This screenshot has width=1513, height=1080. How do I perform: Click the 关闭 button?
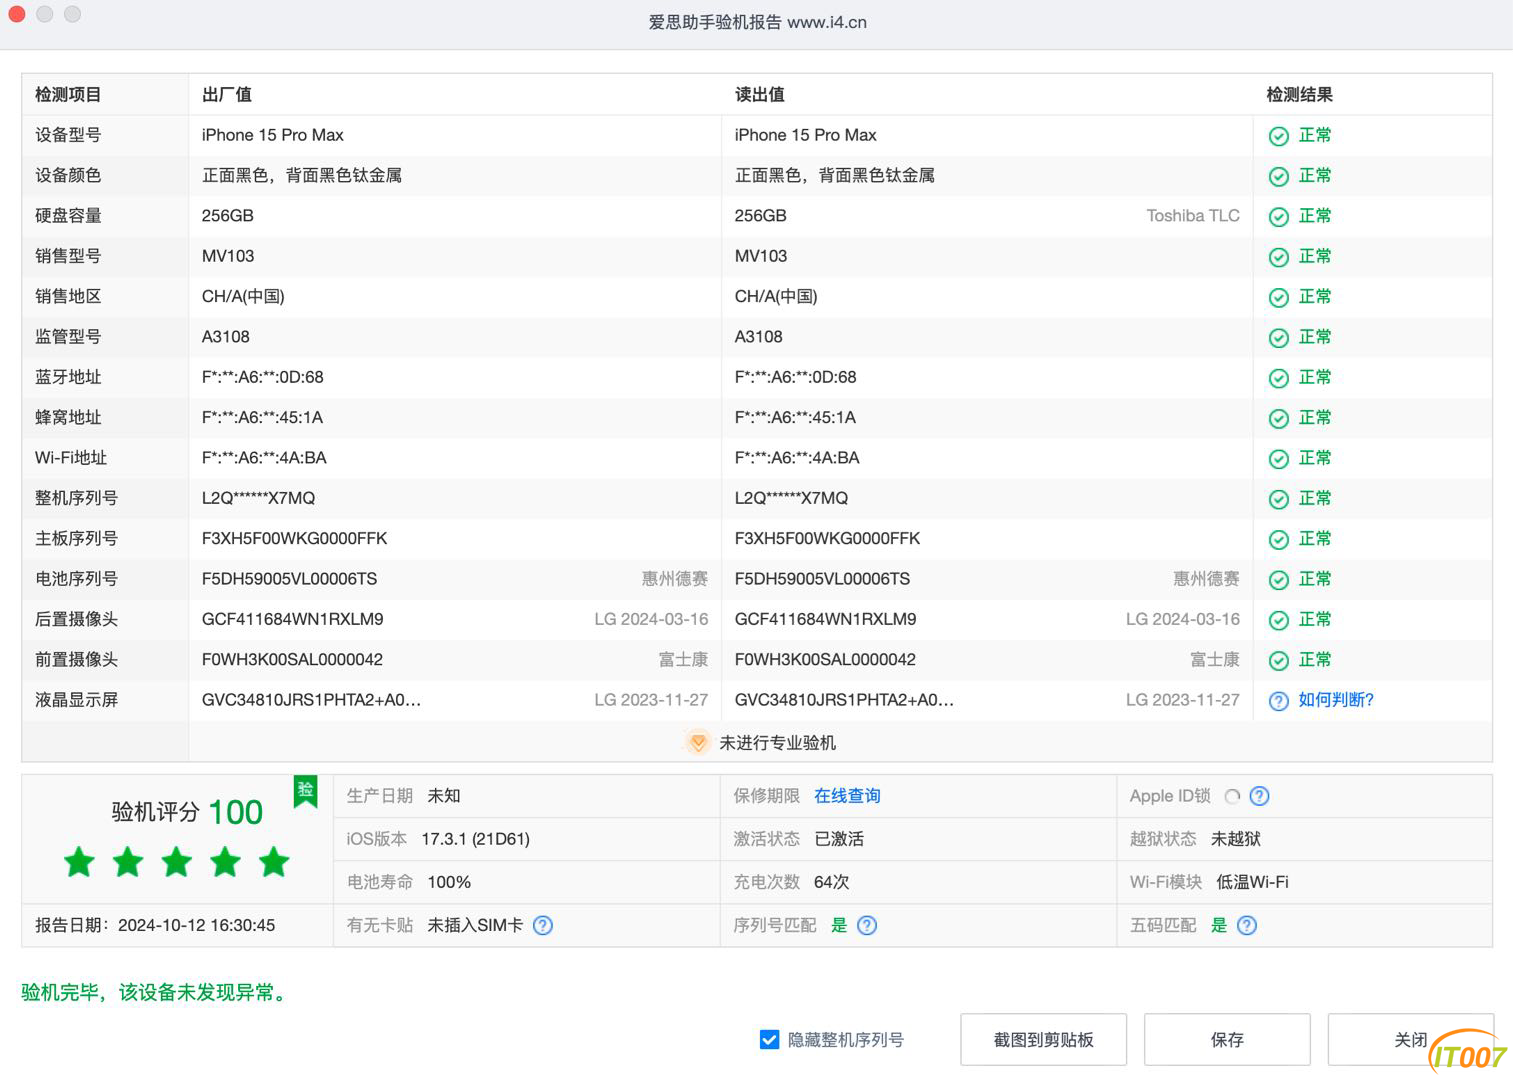coord(1410,1040)
